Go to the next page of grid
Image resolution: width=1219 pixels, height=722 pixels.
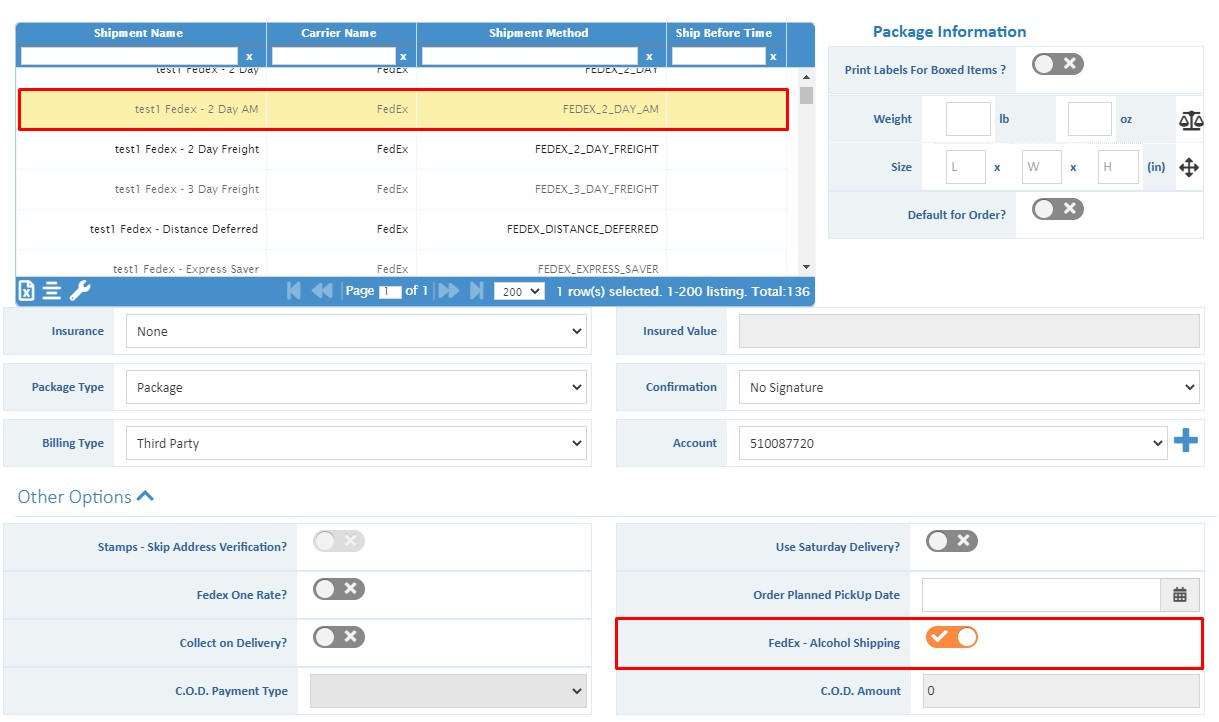(x=449, y=291)
